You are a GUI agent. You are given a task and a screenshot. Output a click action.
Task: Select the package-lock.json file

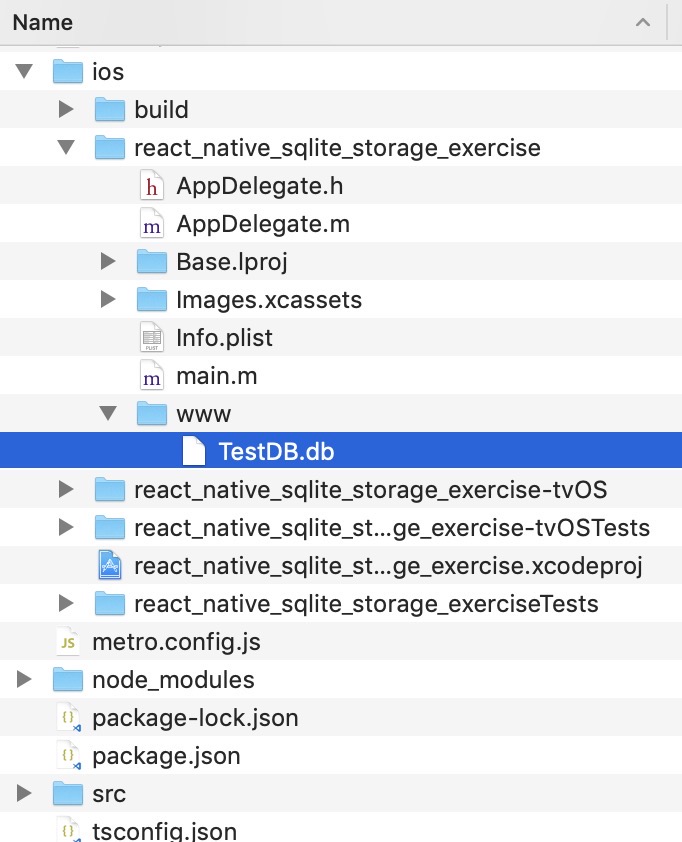click(196, 717)
